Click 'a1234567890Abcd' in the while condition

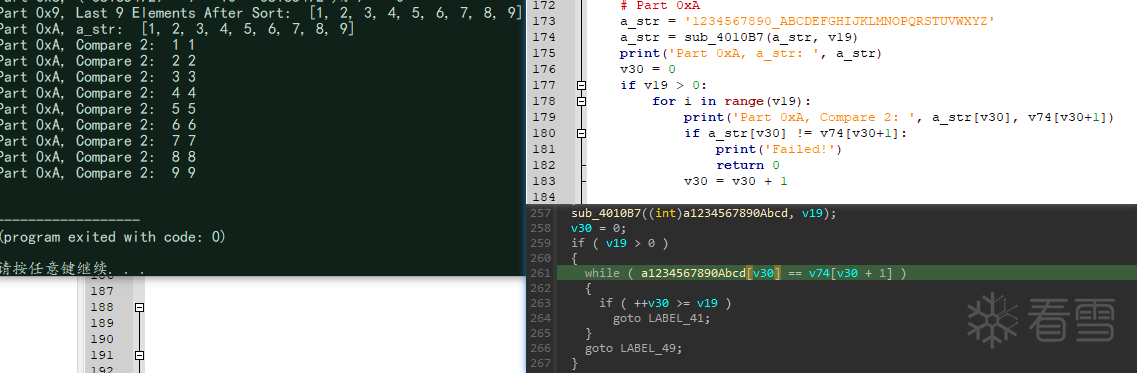694,273
